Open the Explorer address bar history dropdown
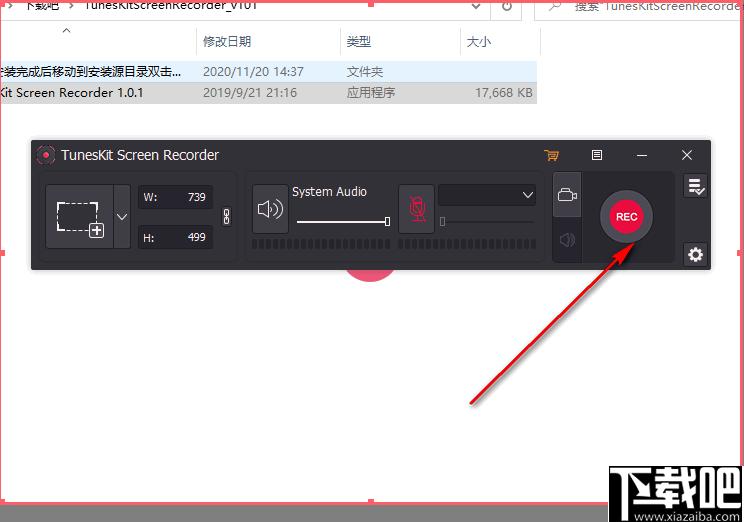The image size is (744, 522). 476,7
